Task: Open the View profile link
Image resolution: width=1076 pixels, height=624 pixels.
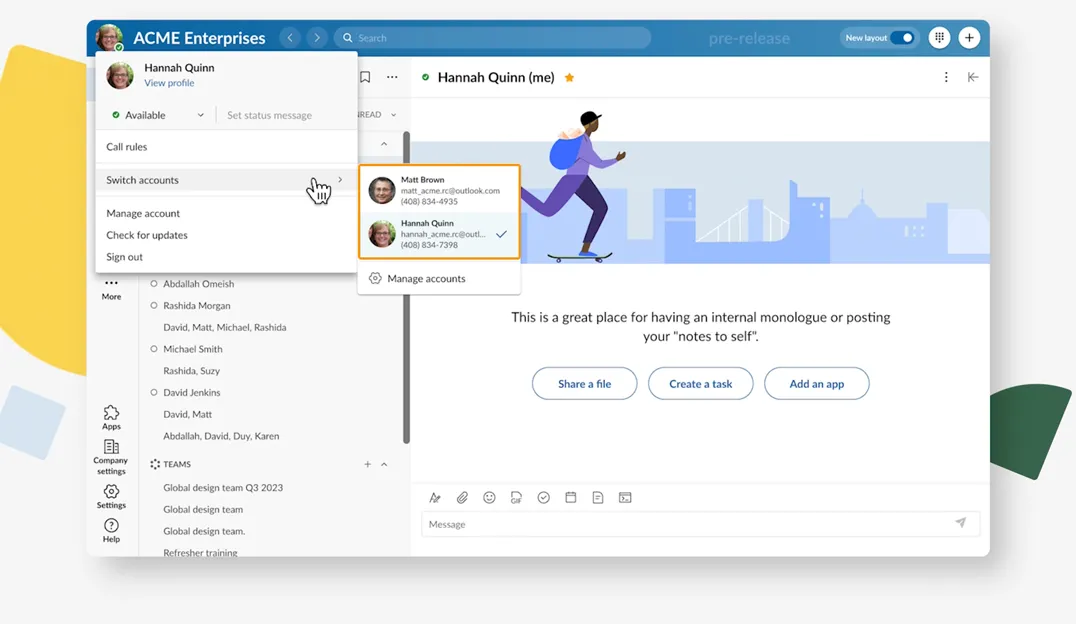Action: pos(169,83)
